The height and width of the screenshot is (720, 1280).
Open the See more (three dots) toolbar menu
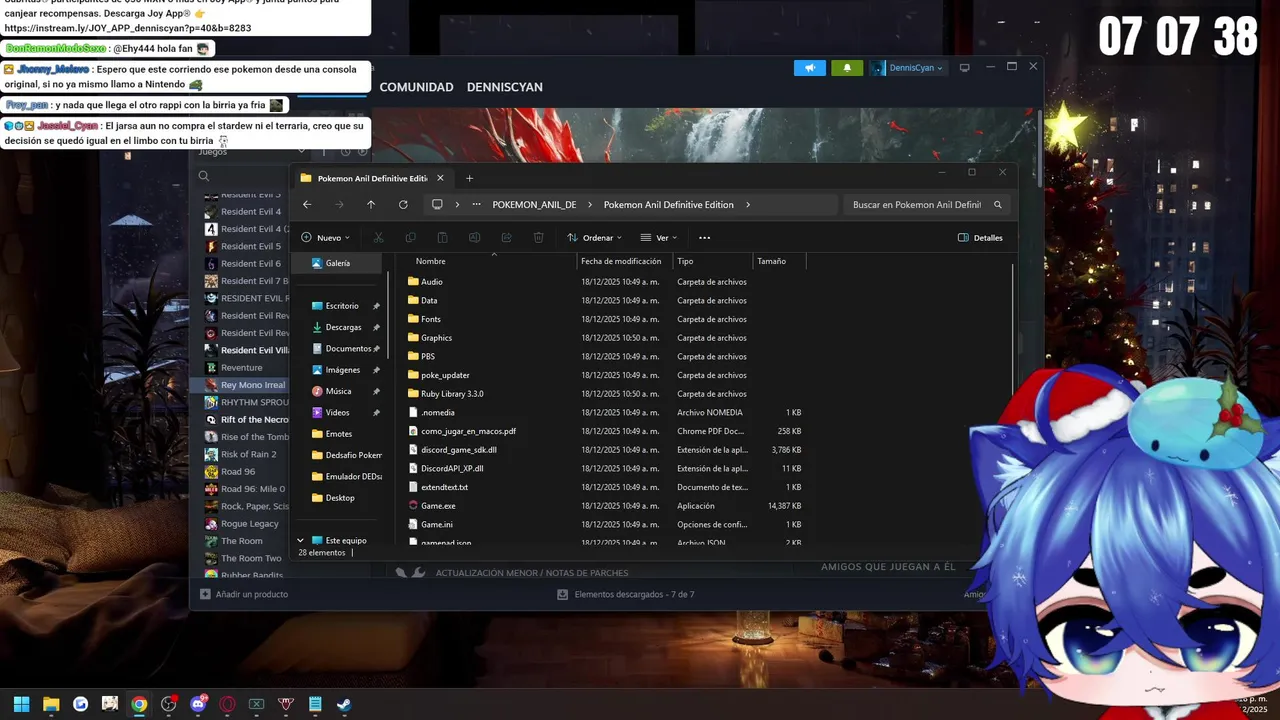click(x=704, y=238)
